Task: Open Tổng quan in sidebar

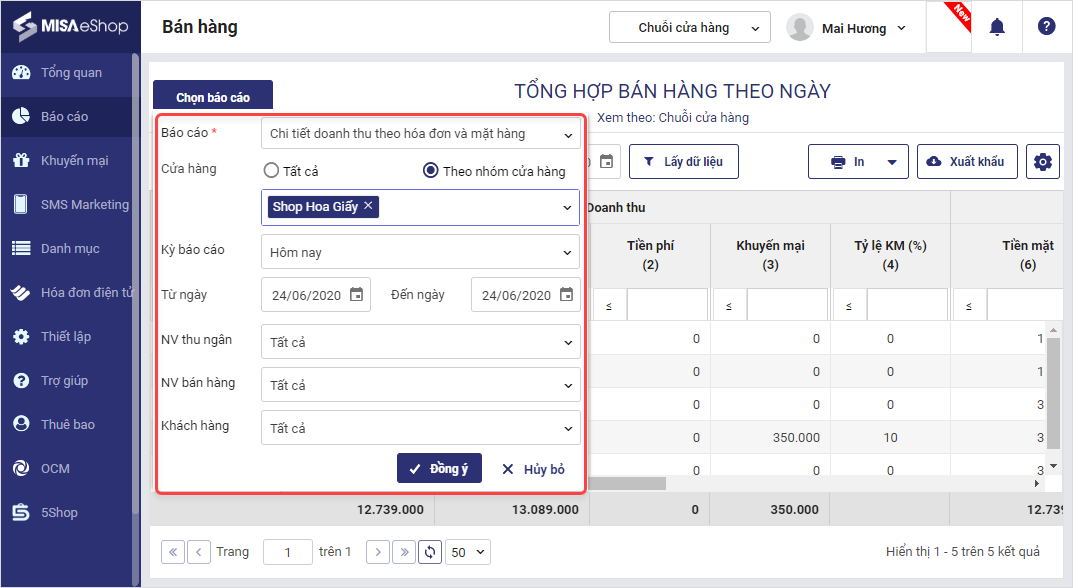Action: [x=68, y=73]
